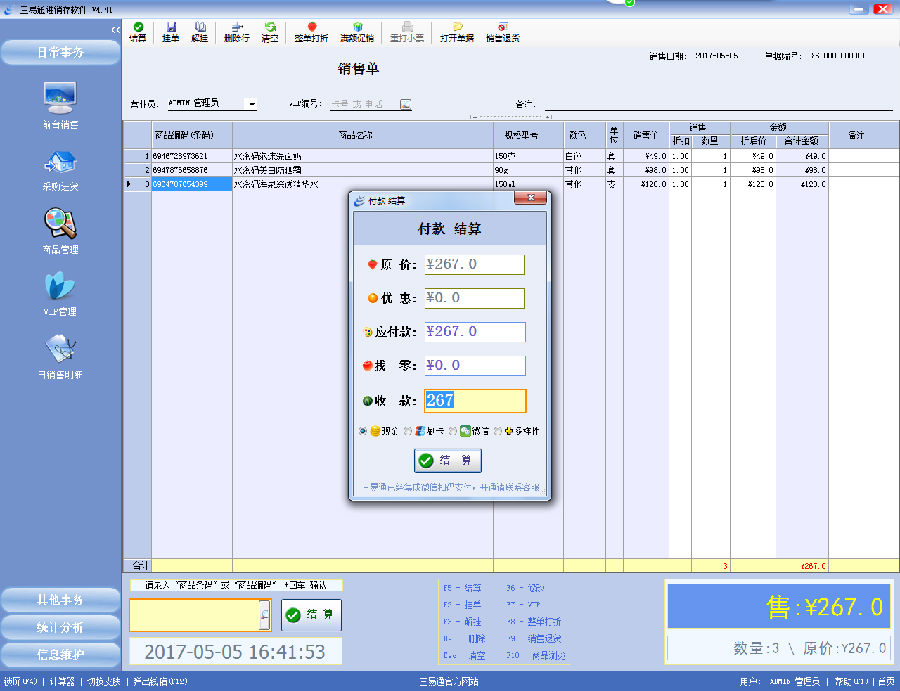
Task: Open the VIP管理 icon in sidebar
Action: click(60, 286)
